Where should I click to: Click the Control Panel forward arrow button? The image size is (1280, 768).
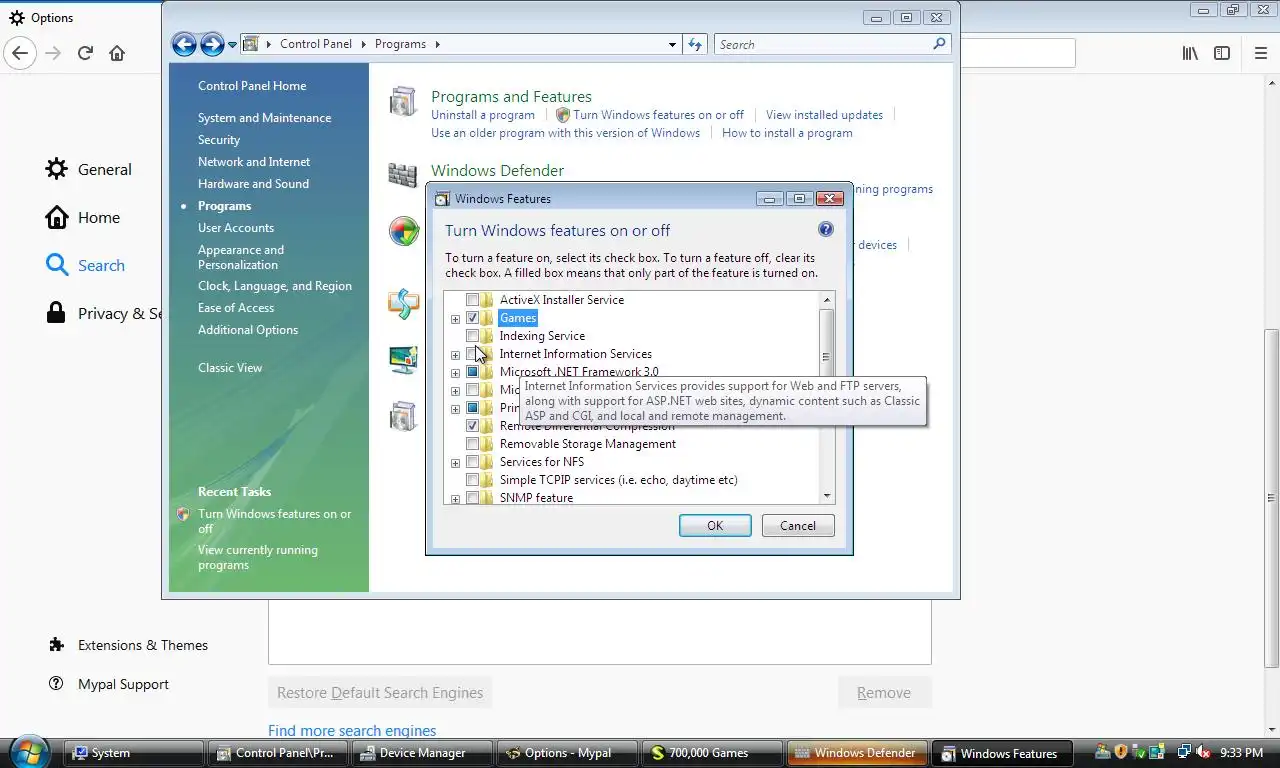(x=212, y=44)
